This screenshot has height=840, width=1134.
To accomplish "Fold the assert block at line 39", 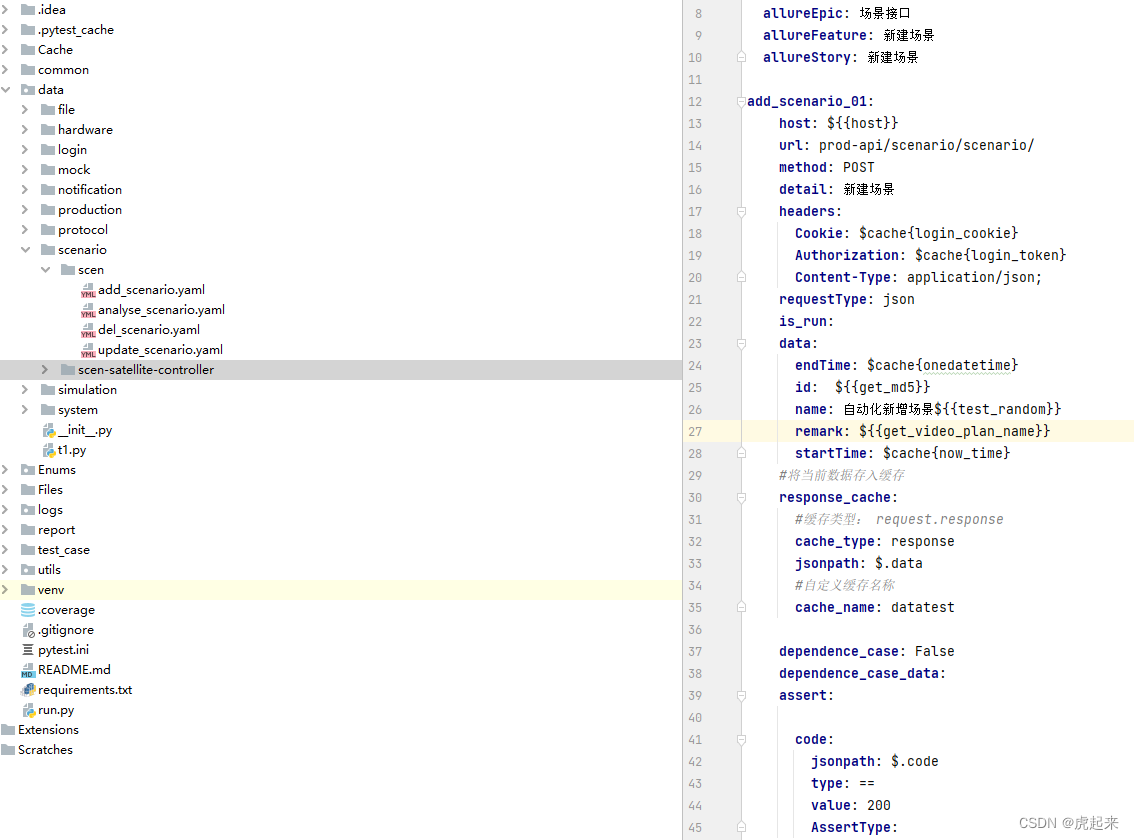I will point(741,696).
